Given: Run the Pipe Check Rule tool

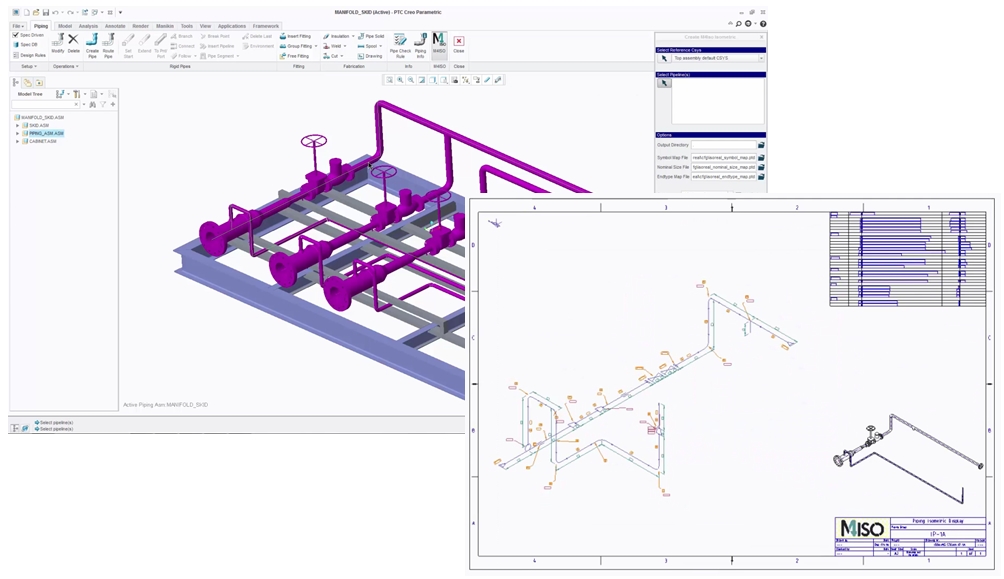Looking at the screenshot, I should [x=399, y=44].
